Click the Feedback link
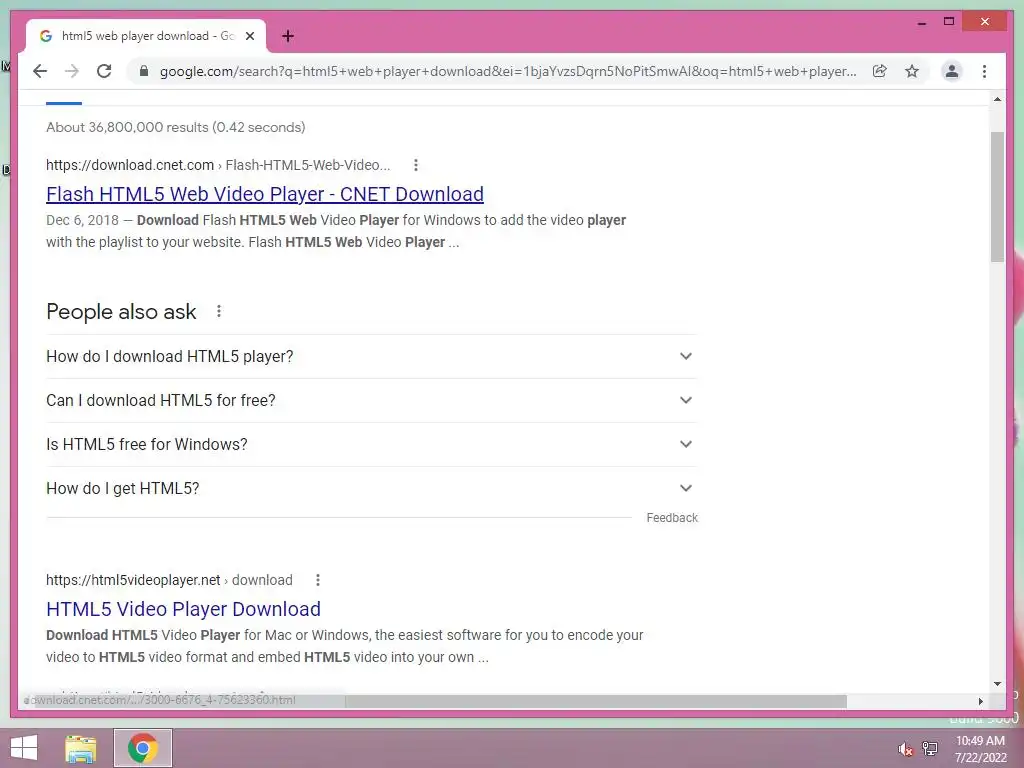Screen dimensions: 1024x768 point(672,518)
